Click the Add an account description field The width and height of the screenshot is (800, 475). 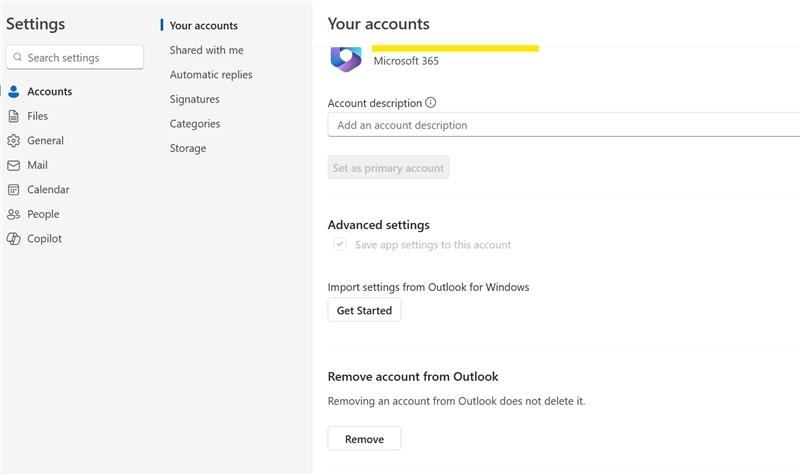click(x=564, y=125)
